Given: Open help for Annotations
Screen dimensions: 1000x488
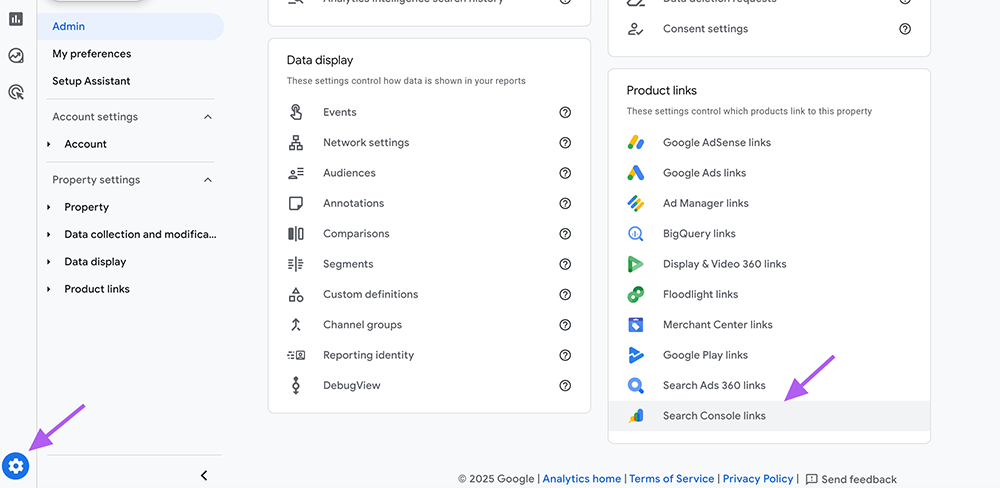Looking at the screenshot, I should click(565, 203).
